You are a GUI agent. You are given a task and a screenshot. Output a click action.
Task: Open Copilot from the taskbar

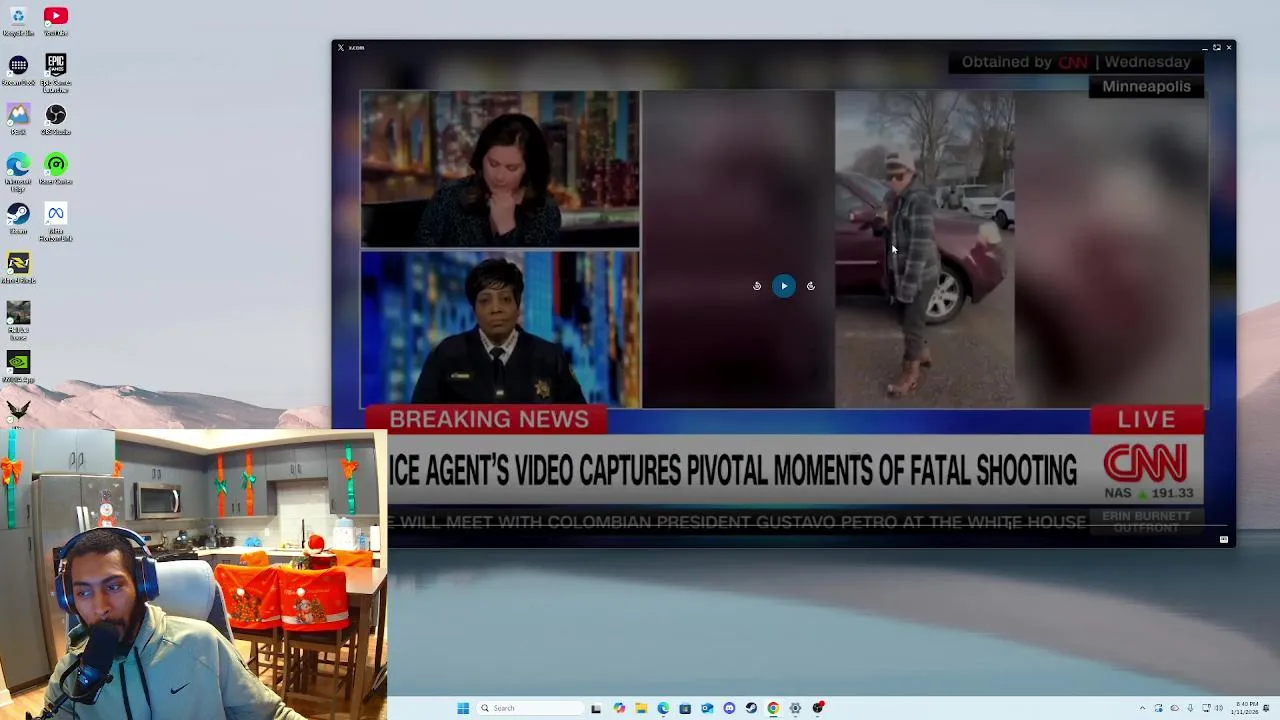coord(619,708)
